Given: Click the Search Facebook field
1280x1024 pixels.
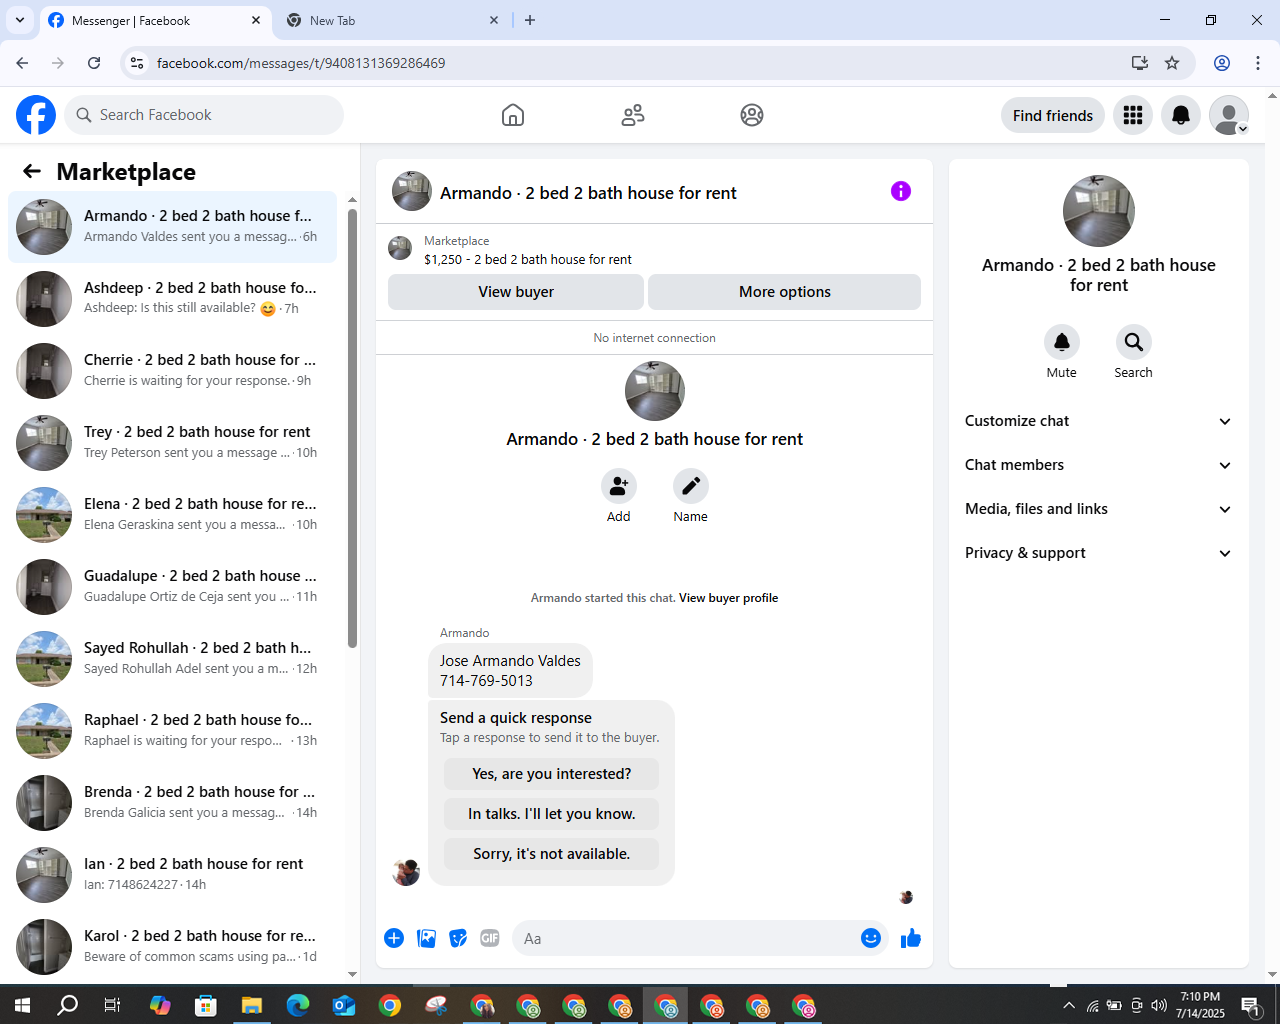Looking at the screenshot, I should point(204,115).
